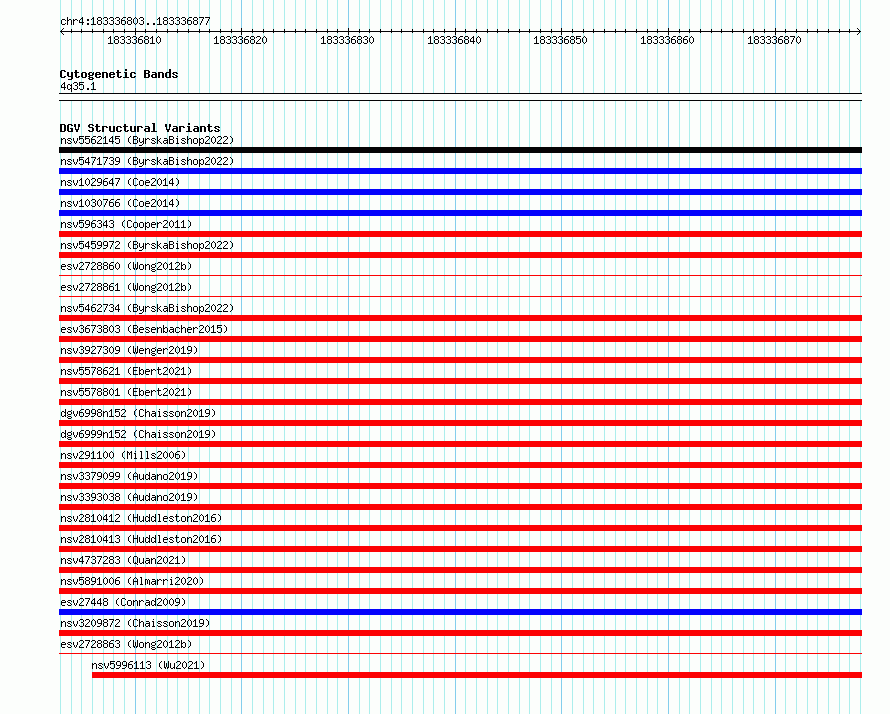Open nsv291100 (Mills2006) variant
Viewport: 890px width, 714px height.
pos(123,455)
